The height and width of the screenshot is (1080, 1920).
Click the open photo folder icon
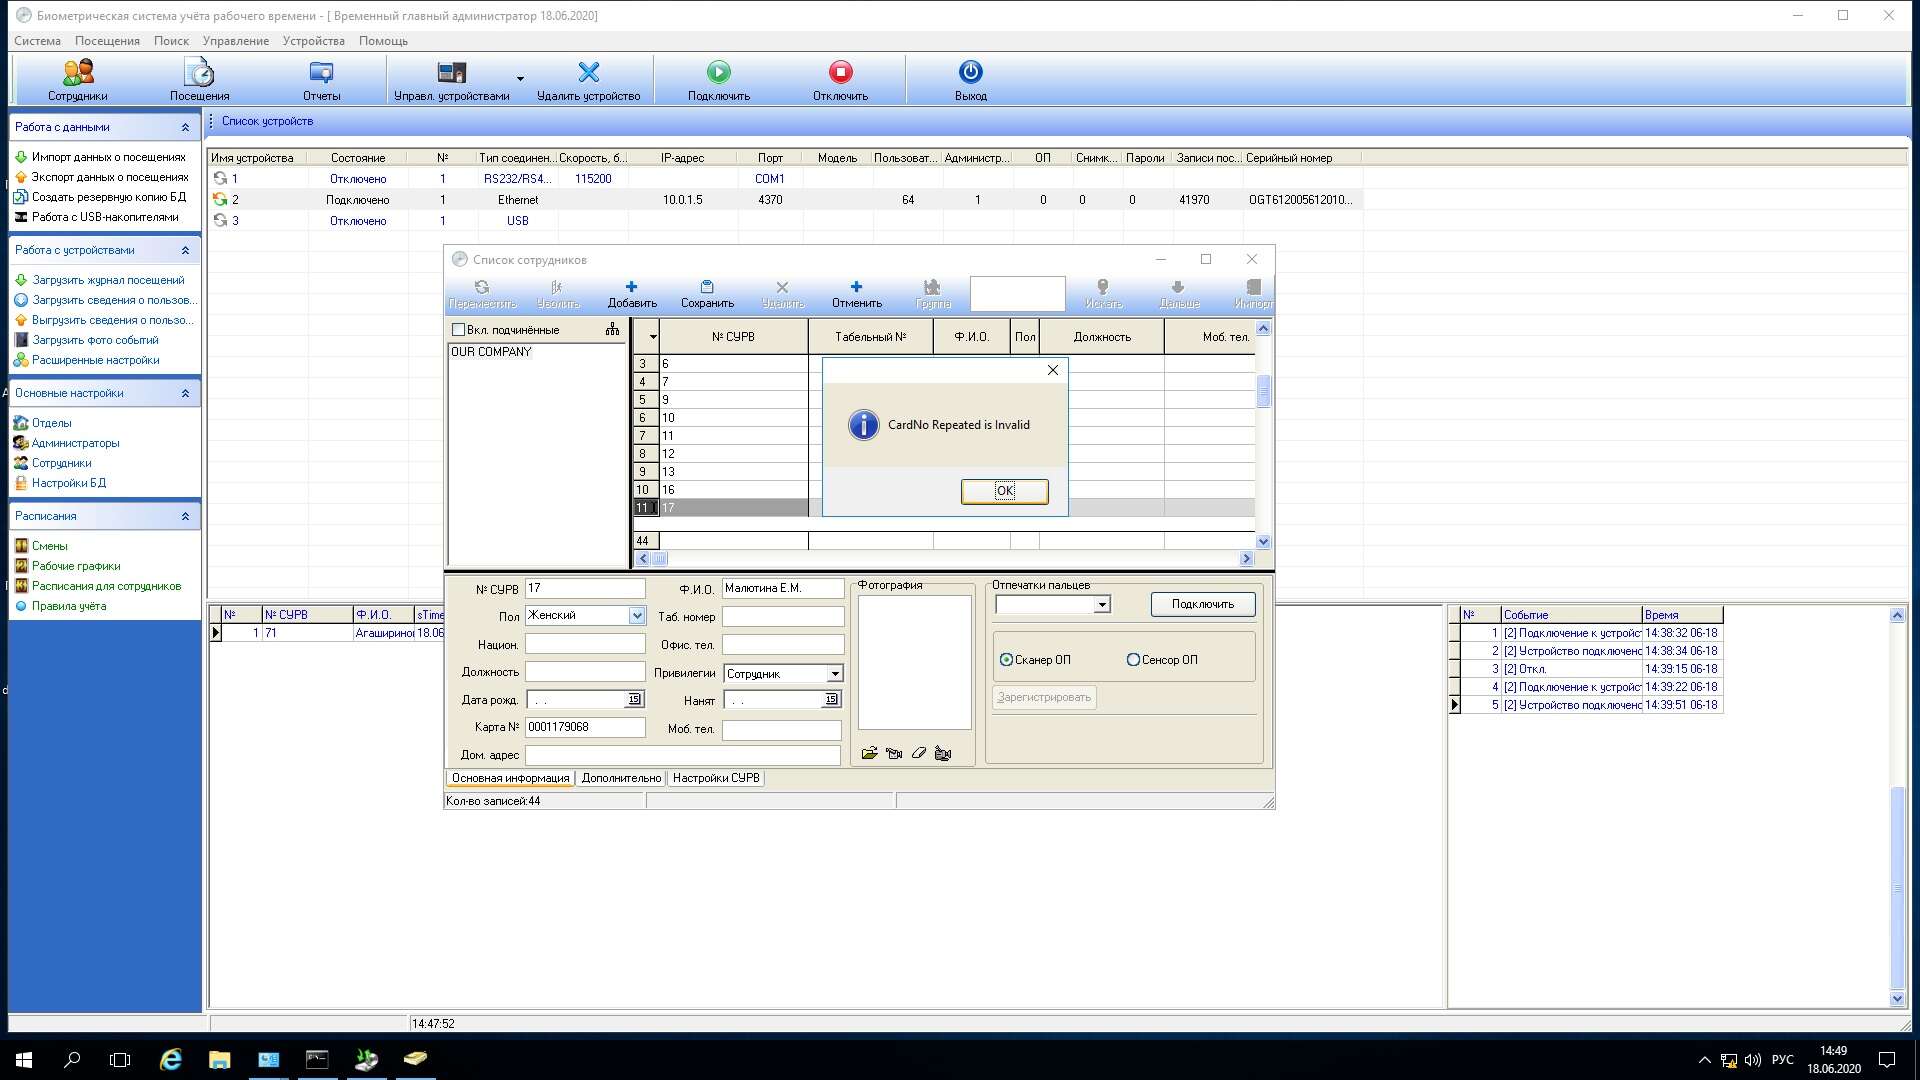click(869, 753)
